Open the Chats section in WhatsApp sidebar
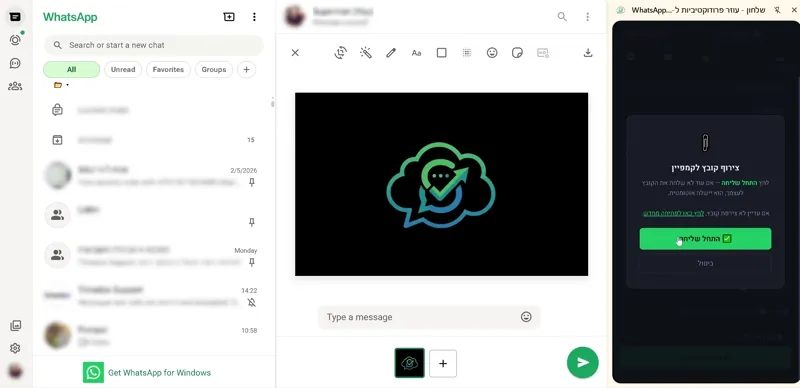800x388 pixels. [x=15, y=17]
